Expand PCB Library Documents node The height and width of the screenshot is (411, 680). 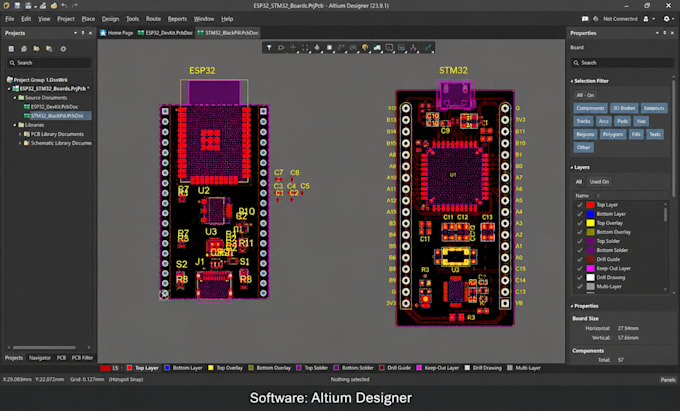click(20, 134)
